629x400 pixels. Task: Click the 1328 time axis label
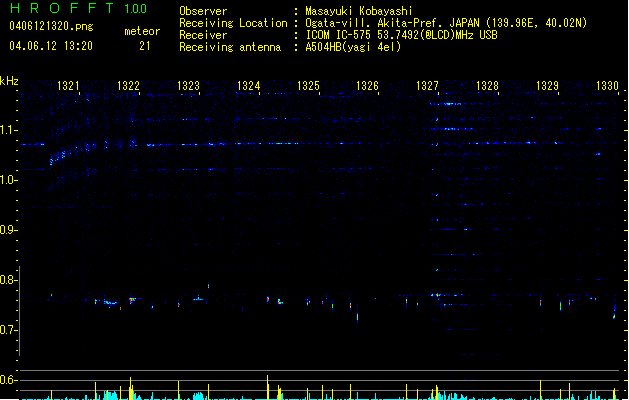point(487,86)
